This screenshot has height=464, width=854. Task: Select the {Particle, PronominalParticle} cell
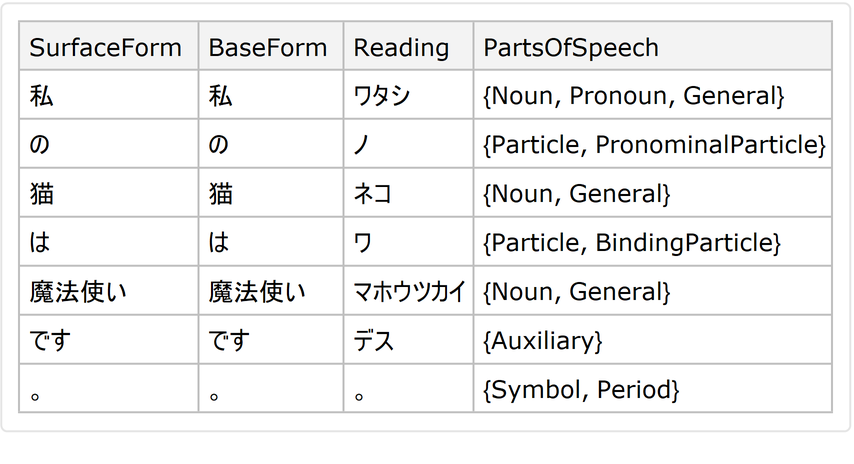(x=653, y=145)
